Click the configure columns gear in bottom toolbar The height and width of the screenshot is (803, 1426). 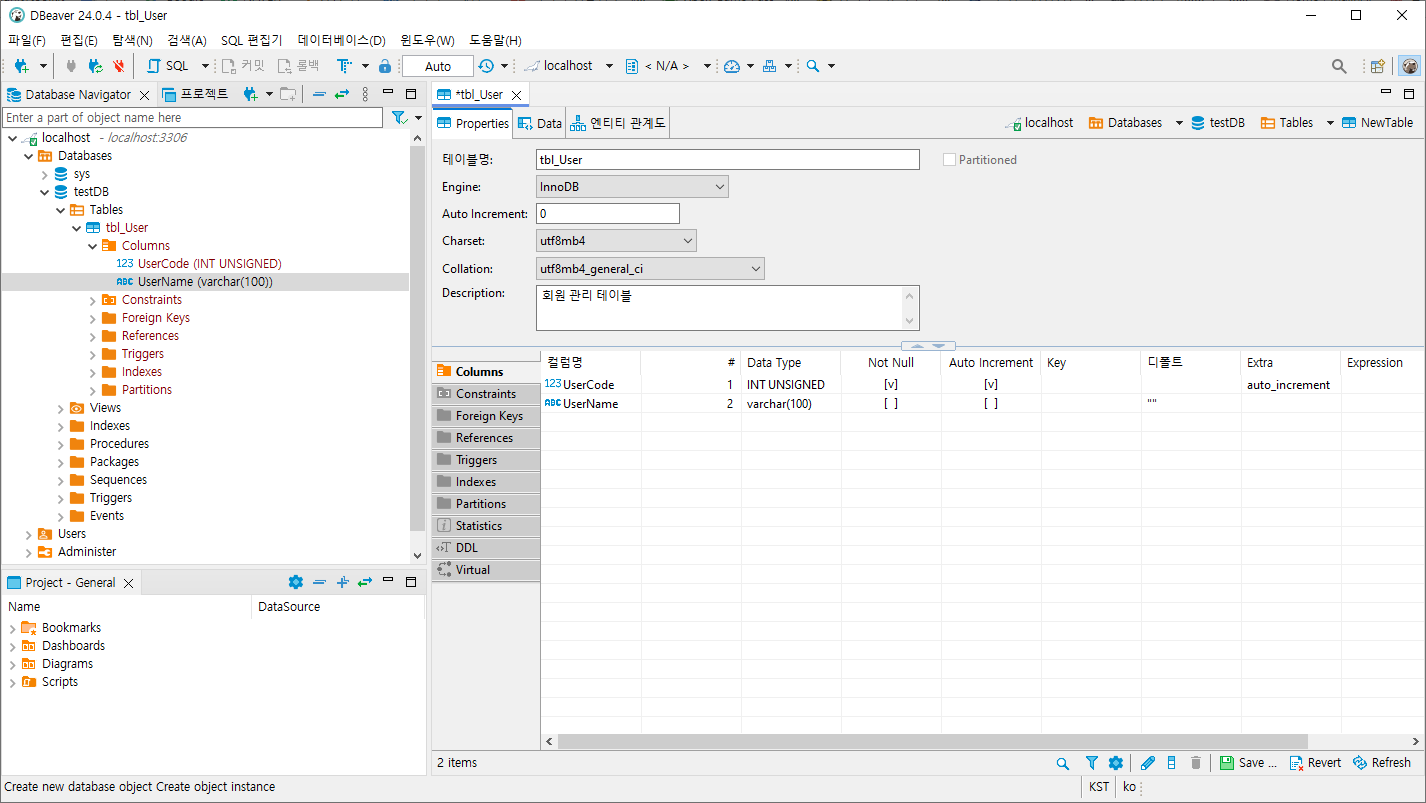coord(1116,763)
